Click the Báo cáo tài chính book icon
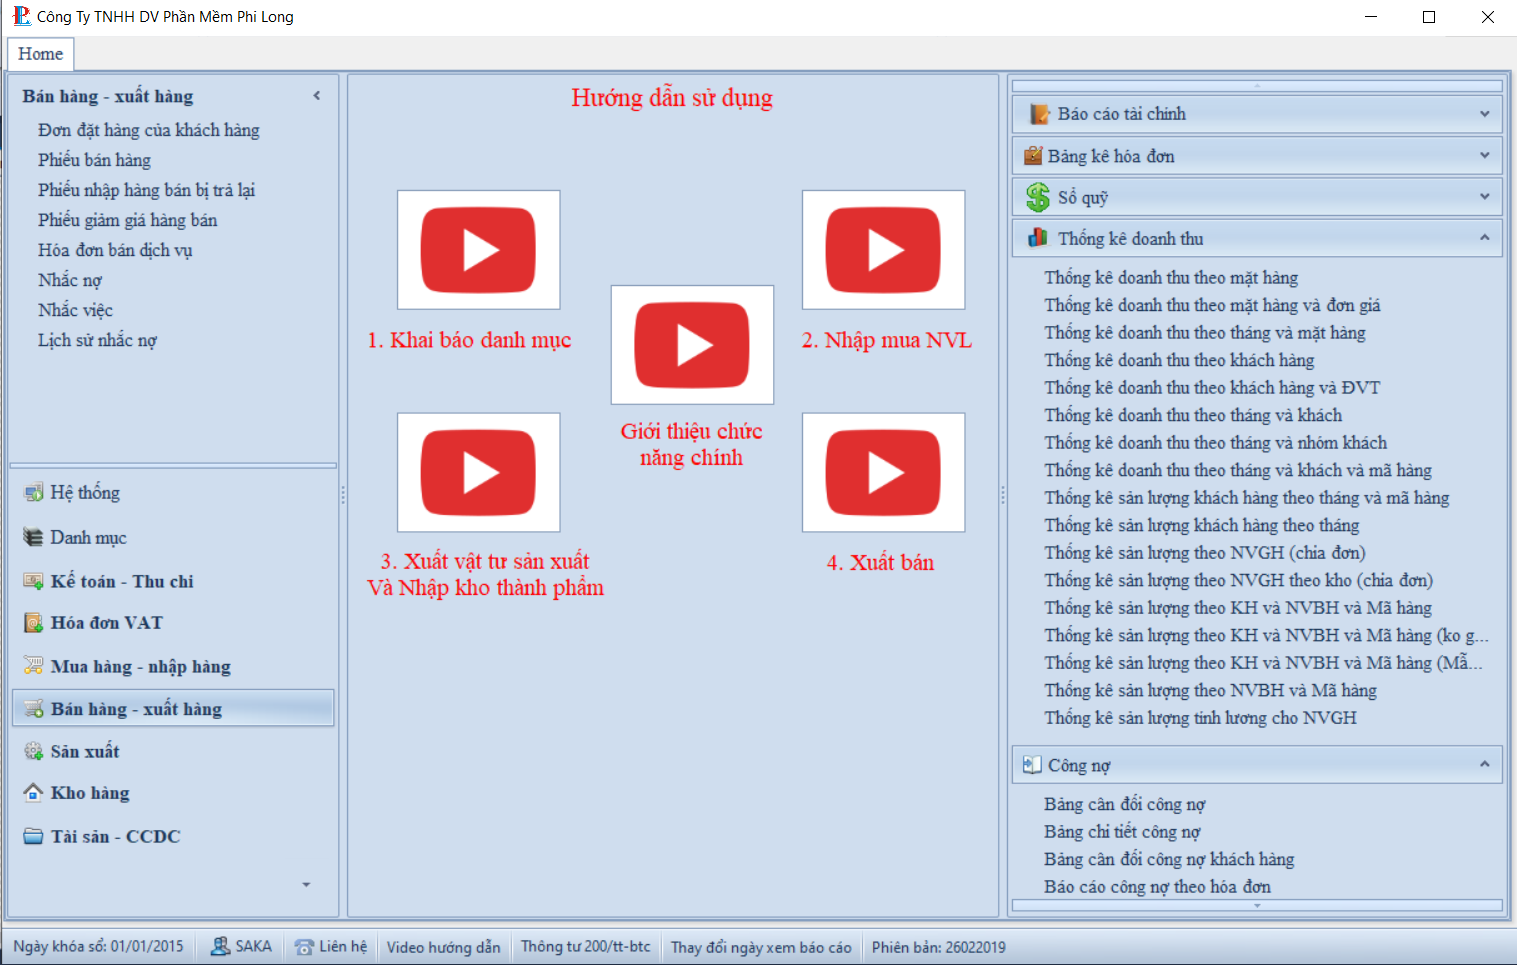Viewport: 1517px width, 965px height. tap(1040, 114)
